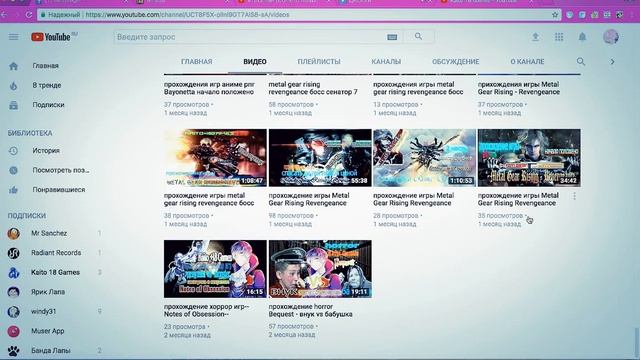Open the Ярик Лапа channel avatar

[x=13, y=292]
